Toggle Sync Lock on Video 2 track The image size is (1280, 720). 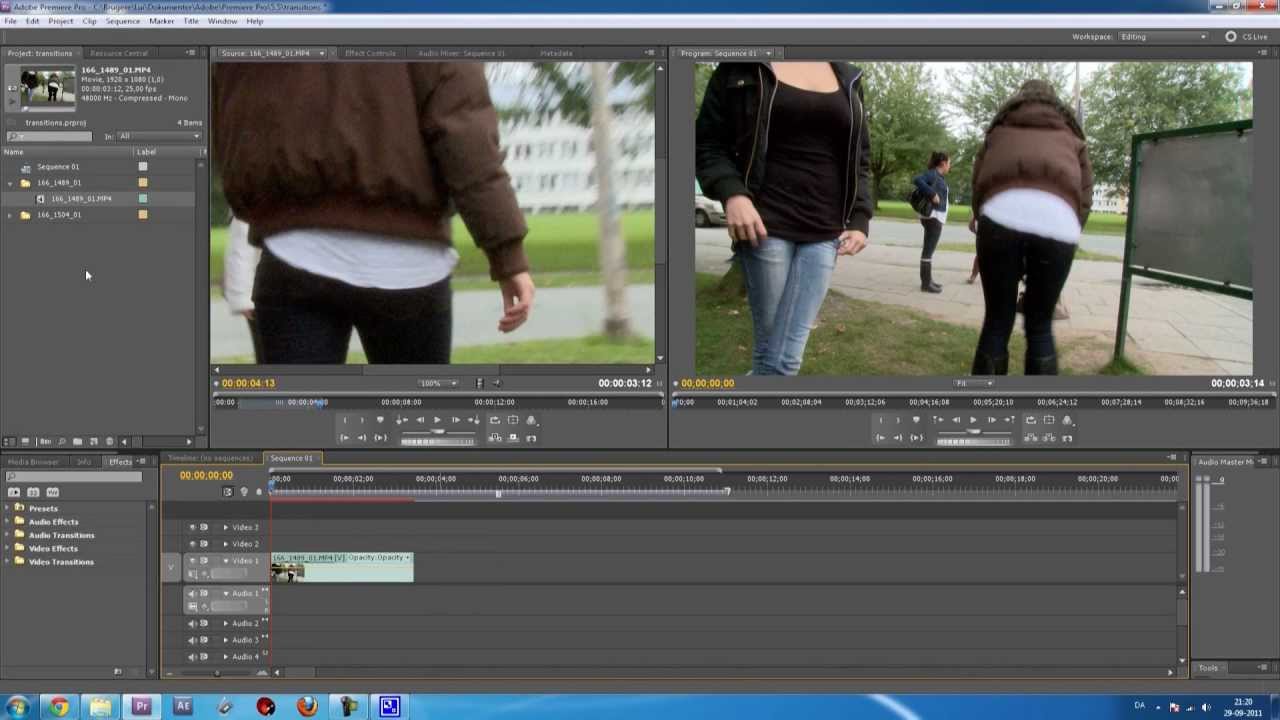[204, 544]
